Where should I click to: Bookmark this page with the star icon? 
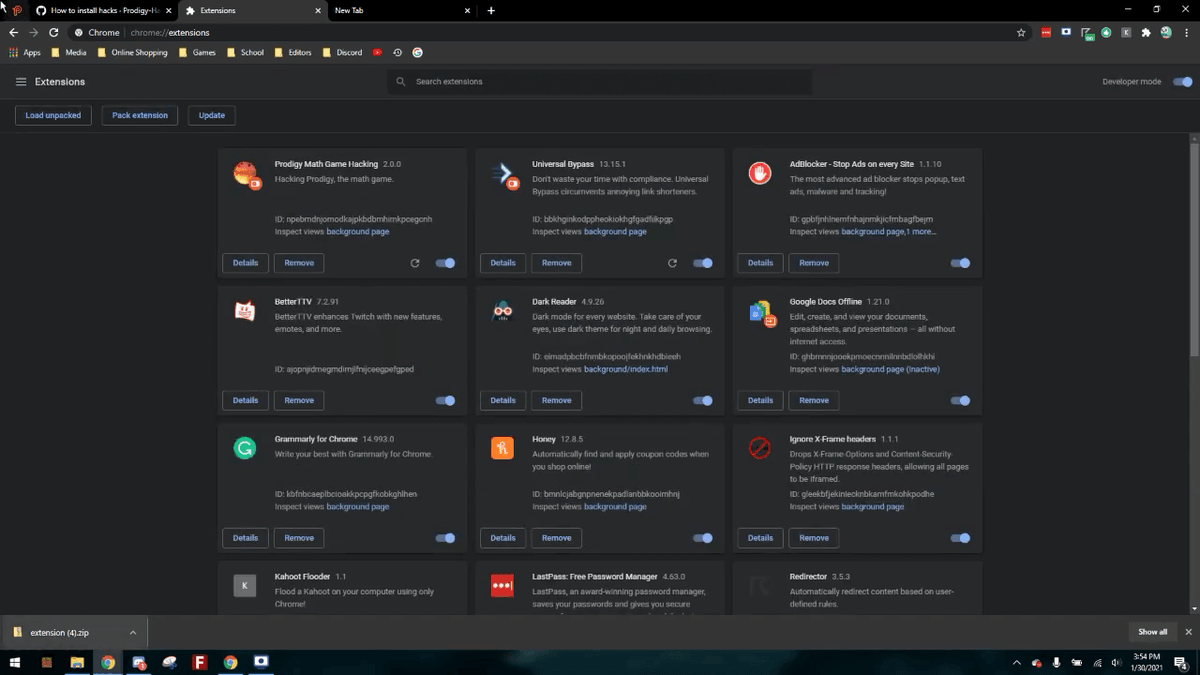[x=1021, y=33]
